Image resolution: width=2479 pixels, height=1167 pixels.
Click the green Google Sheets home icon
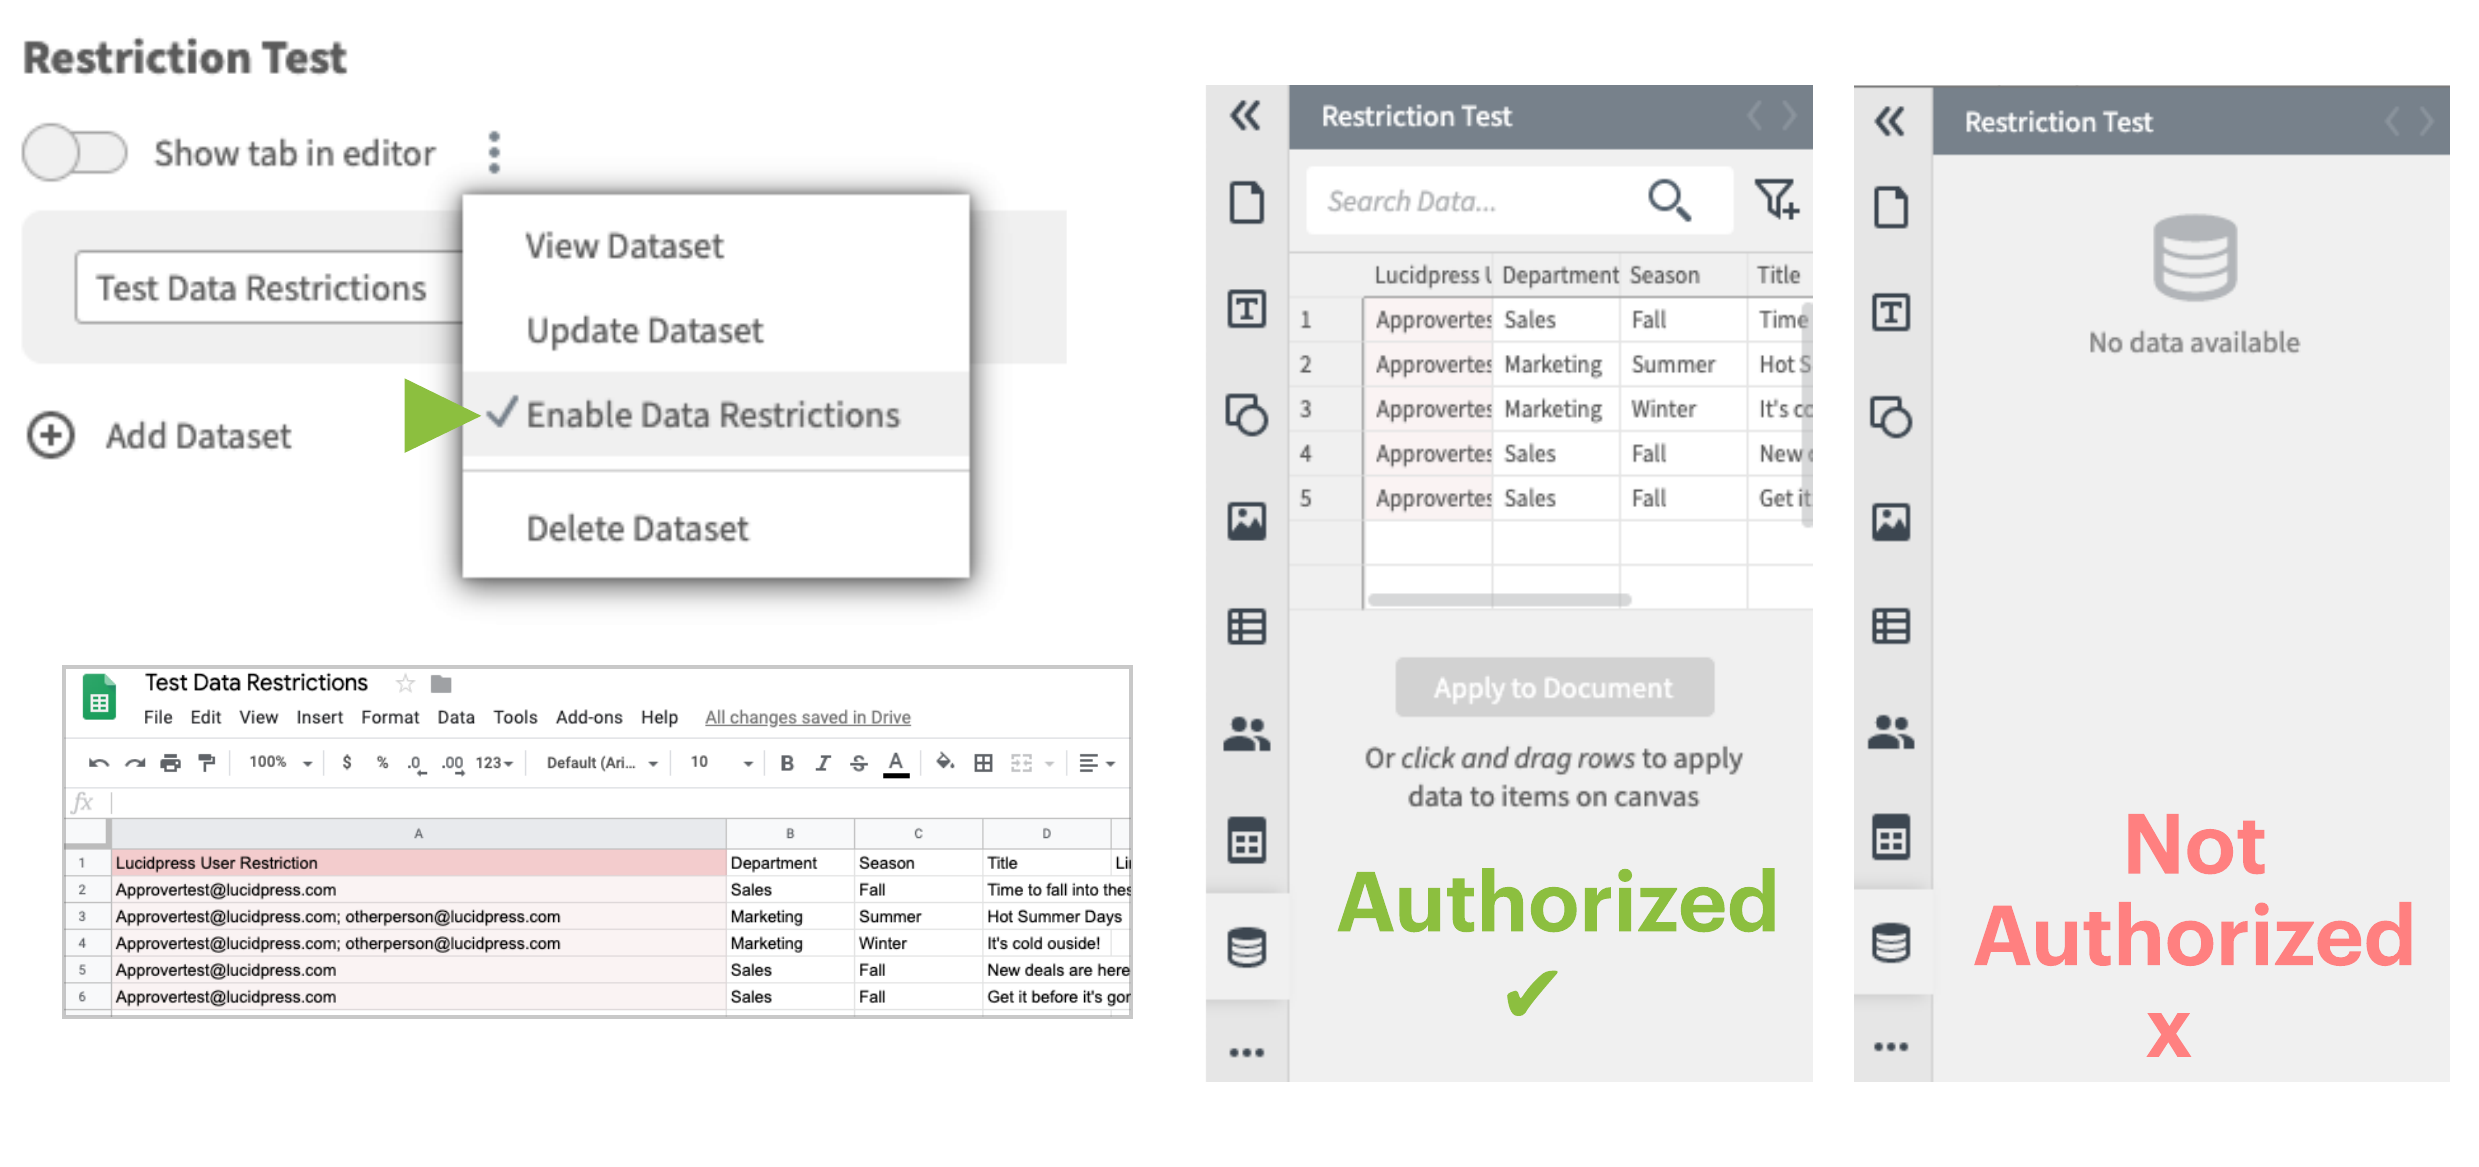(x=99, y=697)
